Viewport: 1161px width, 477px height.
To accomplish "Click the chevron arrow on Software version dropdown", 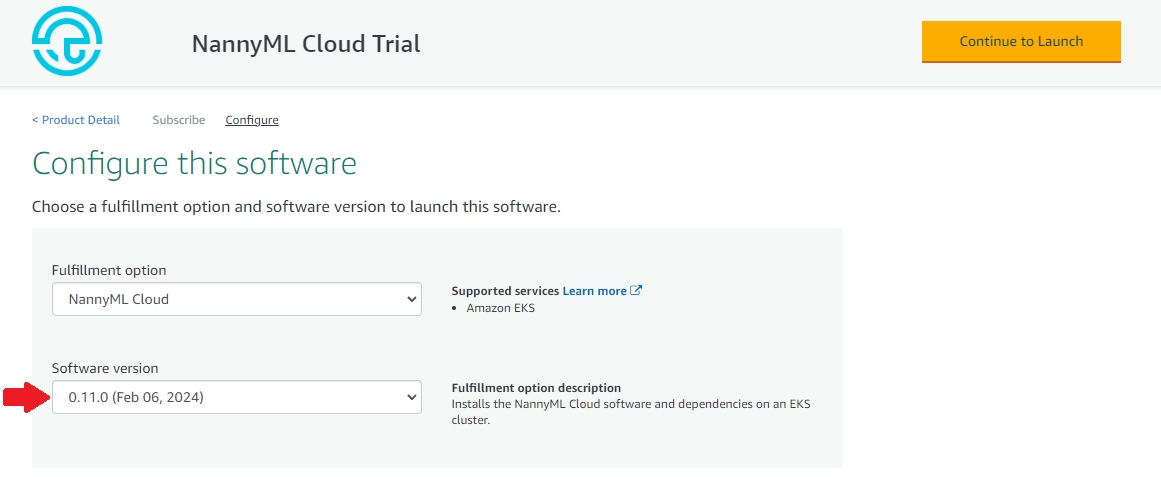I will point(411,397).
